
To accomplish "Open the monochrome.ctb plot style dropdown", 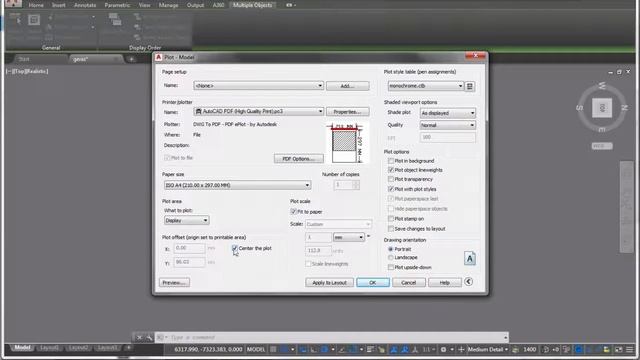I will coord(426,86).
